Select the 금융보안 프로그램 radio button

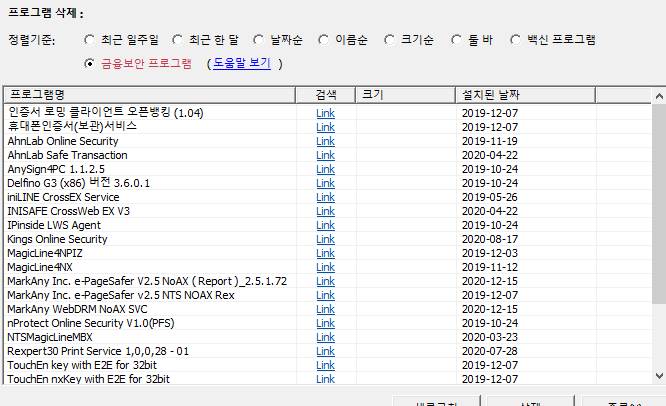(90, 64)
